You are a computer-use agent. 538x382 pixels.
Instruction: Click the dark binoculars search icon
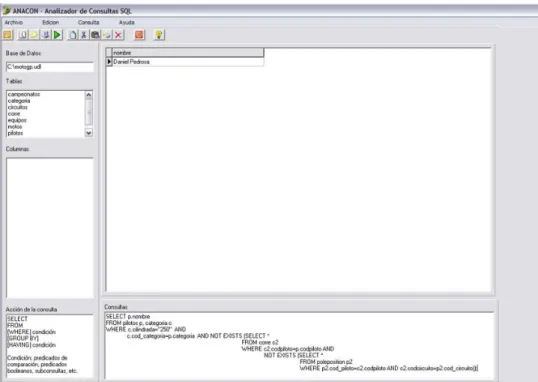pyautogui.click(x=95, y=35)
